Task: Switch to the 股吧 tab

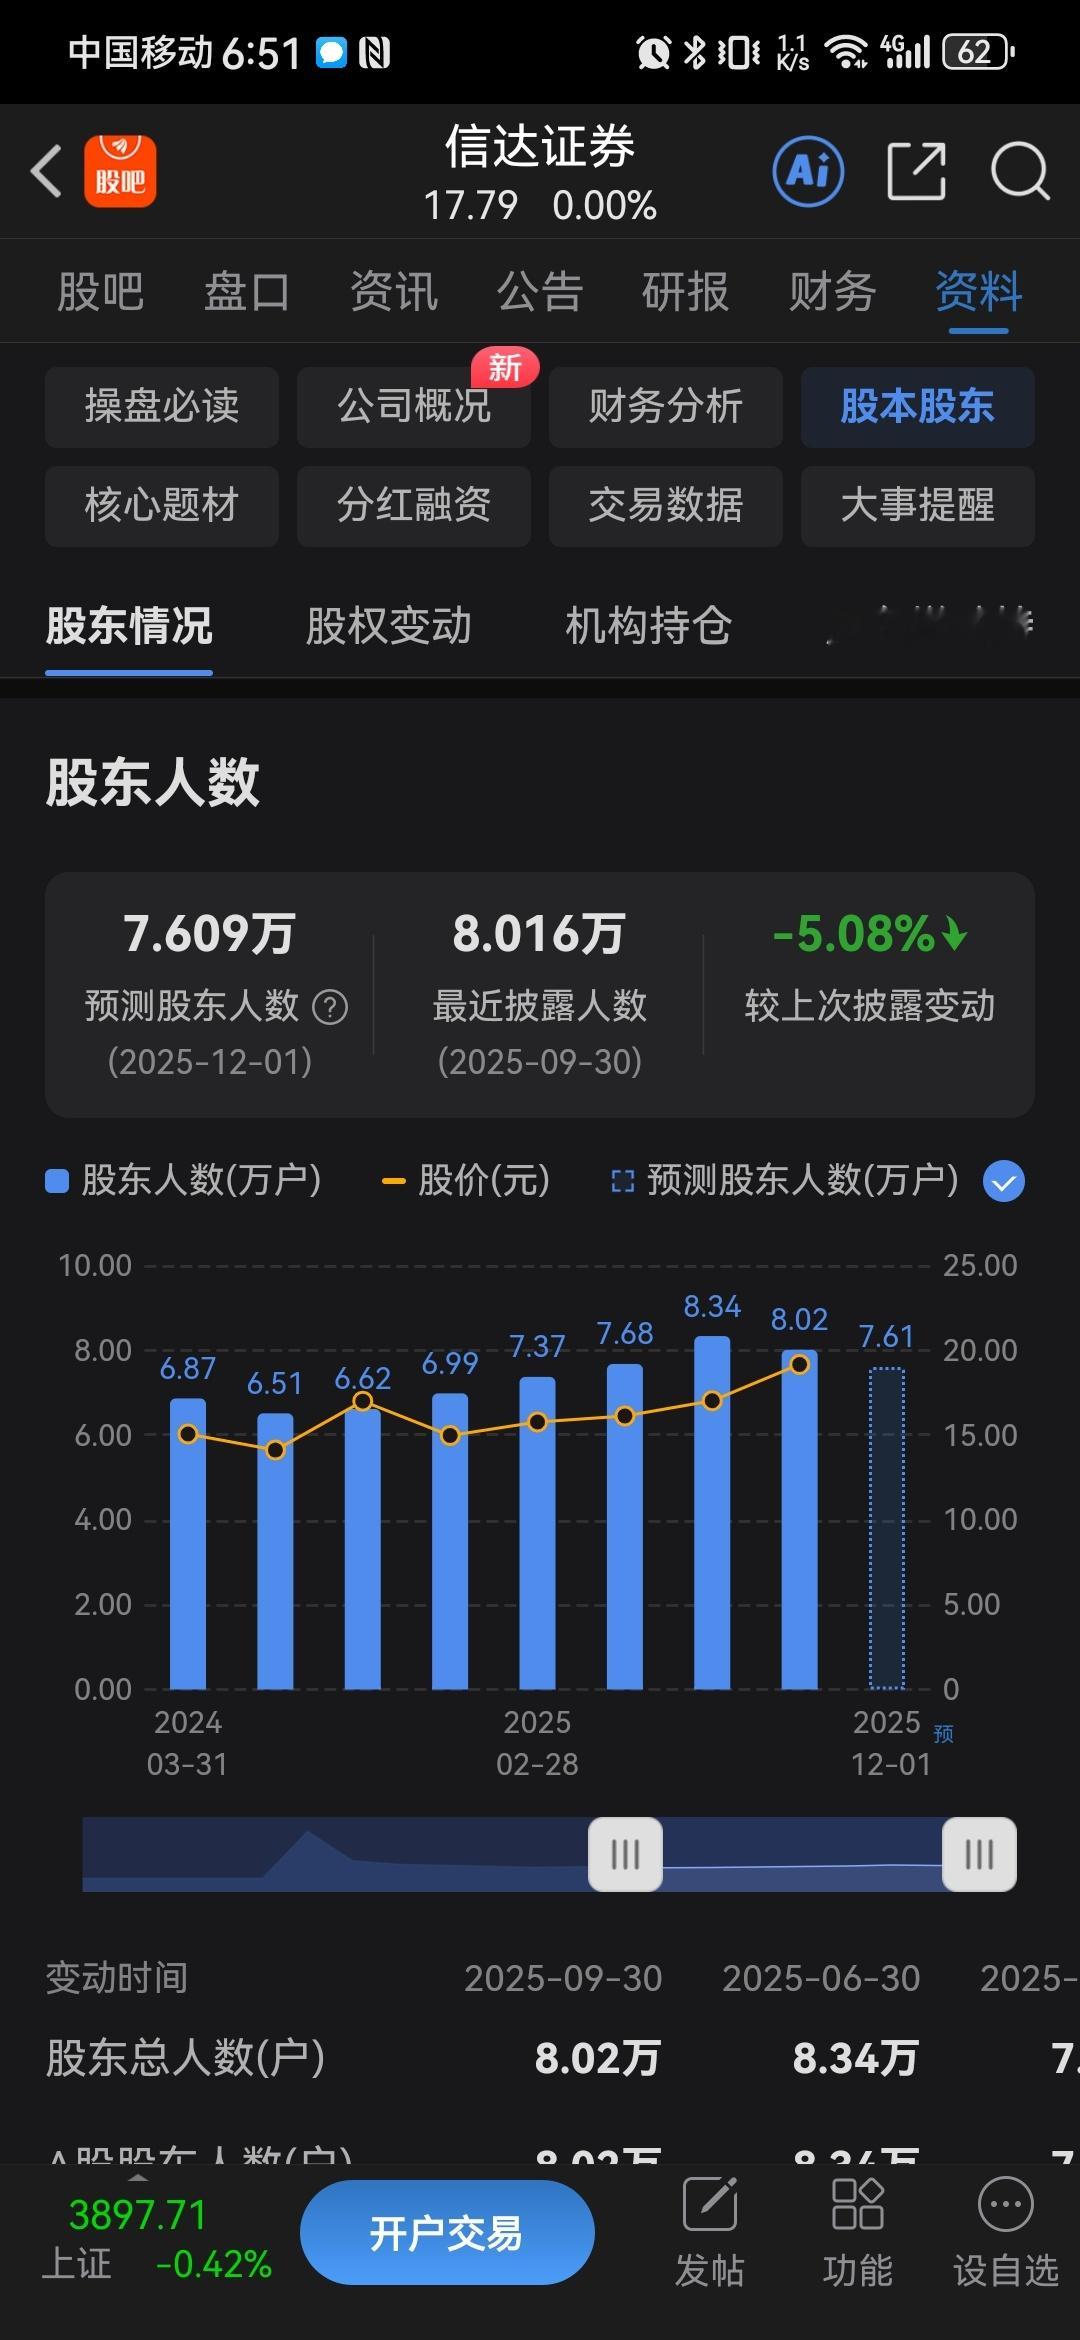Action: [100, 292]
